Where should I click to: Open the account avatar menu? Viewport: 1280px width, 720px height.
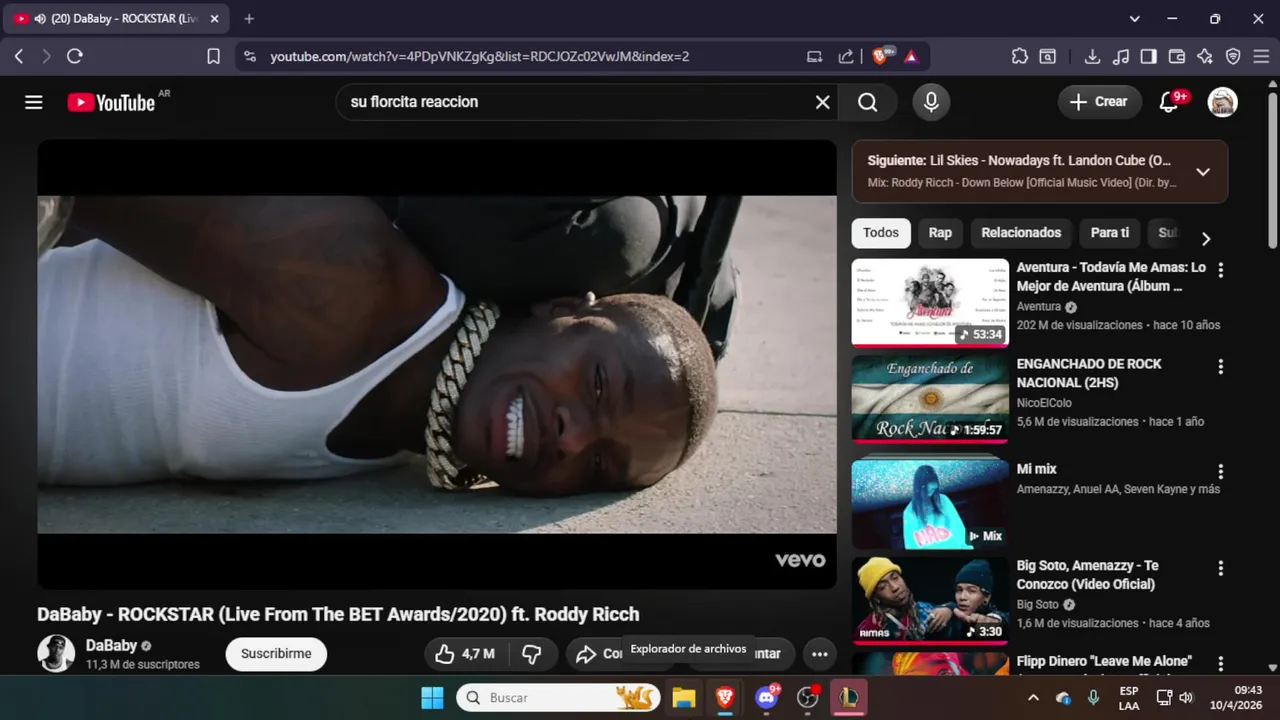point(1223,102)
